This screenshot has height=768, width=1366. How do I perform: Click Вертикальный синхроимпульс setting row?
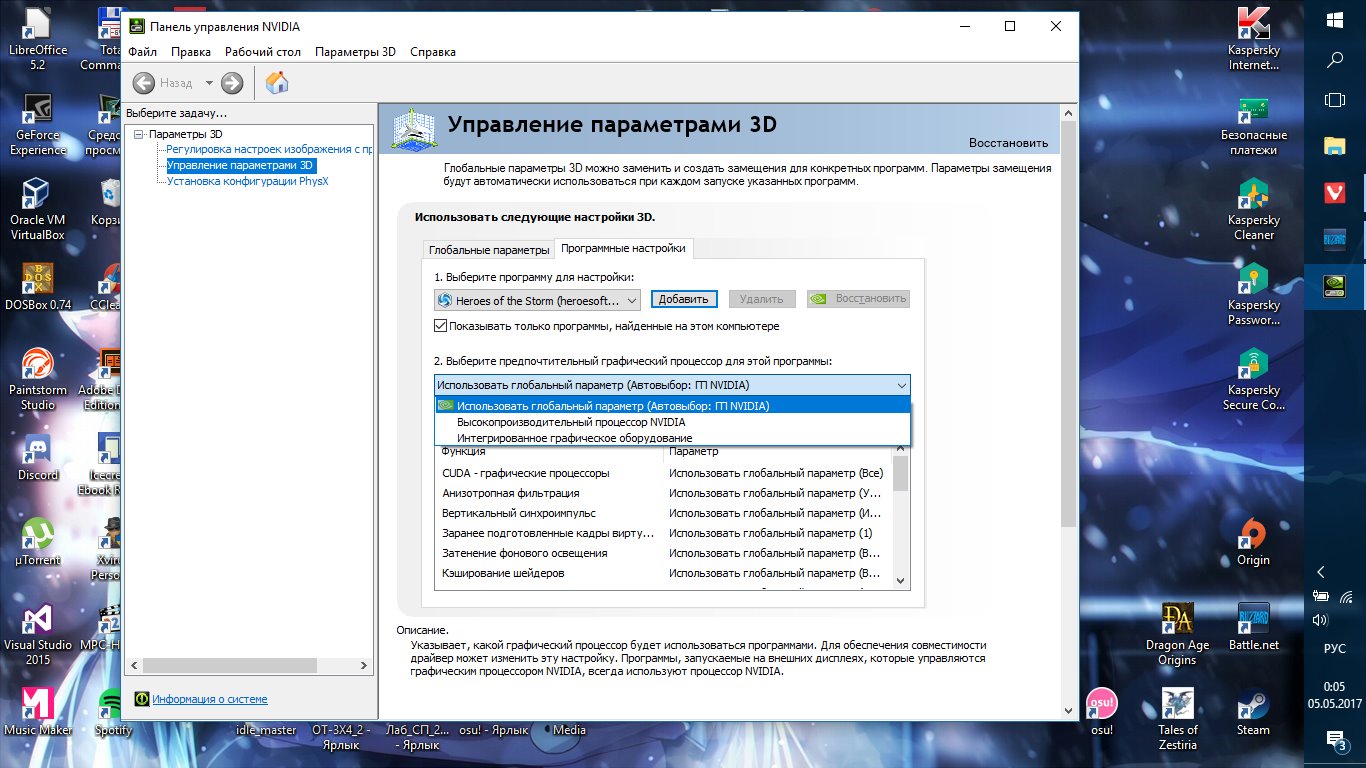pyautogui.click(x=664, y=513)
